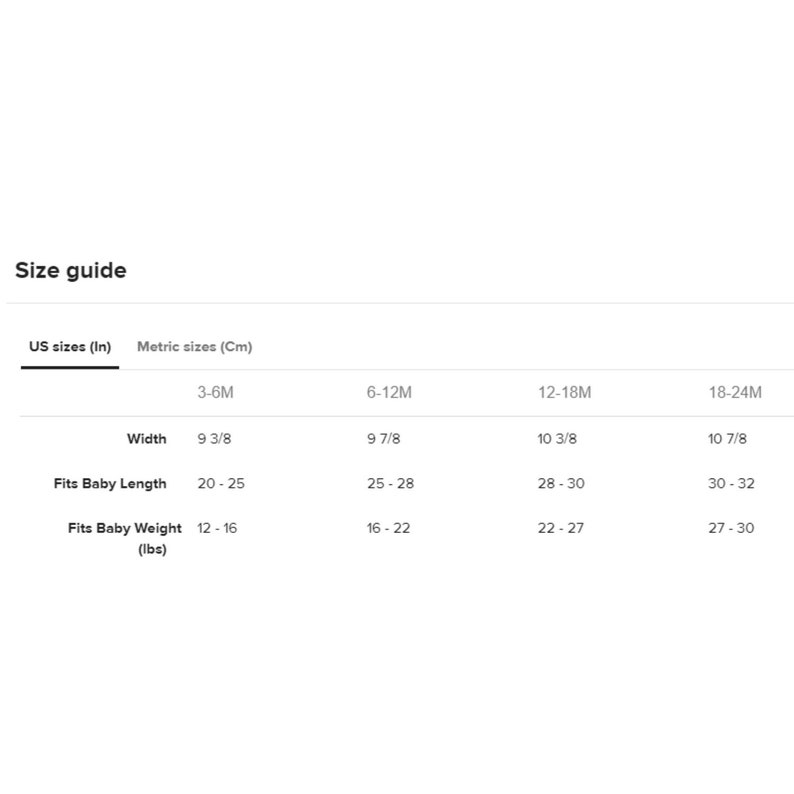Select the 3-6M column header

point(216,392)
